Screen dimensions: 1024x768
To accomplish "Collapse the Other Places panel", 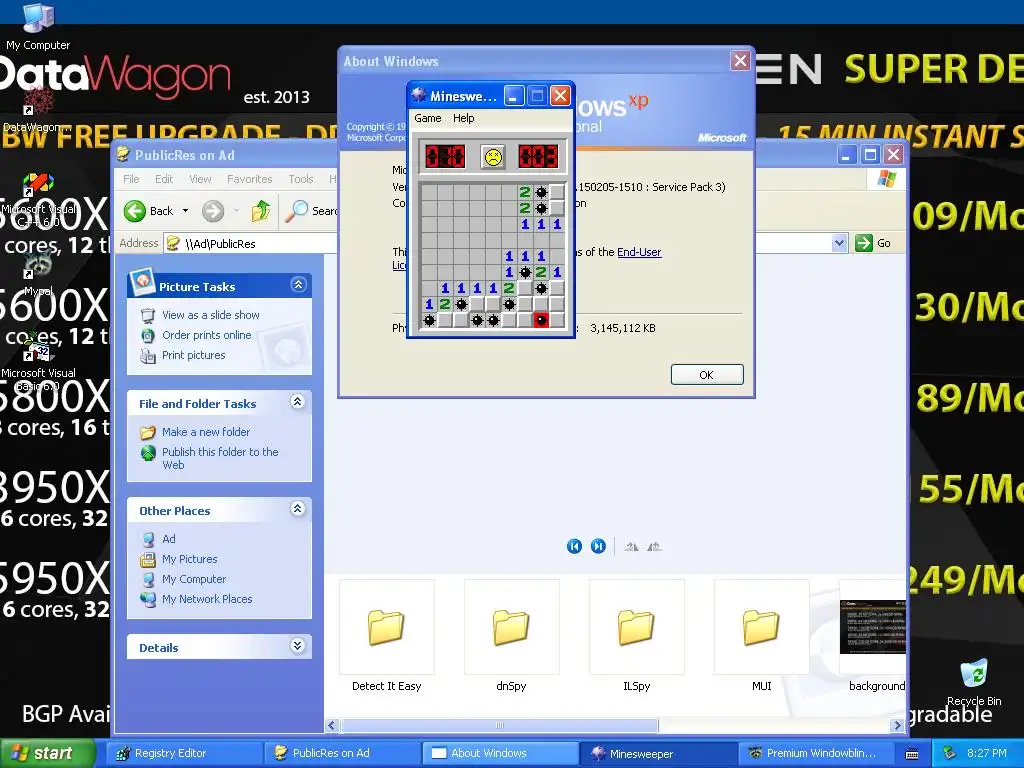I will 298,509.
